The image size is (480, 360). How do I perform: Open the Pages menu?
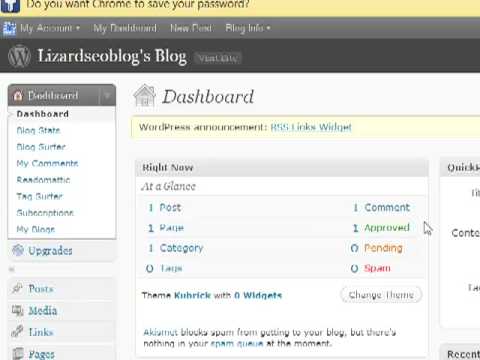(x=41, y=354)
